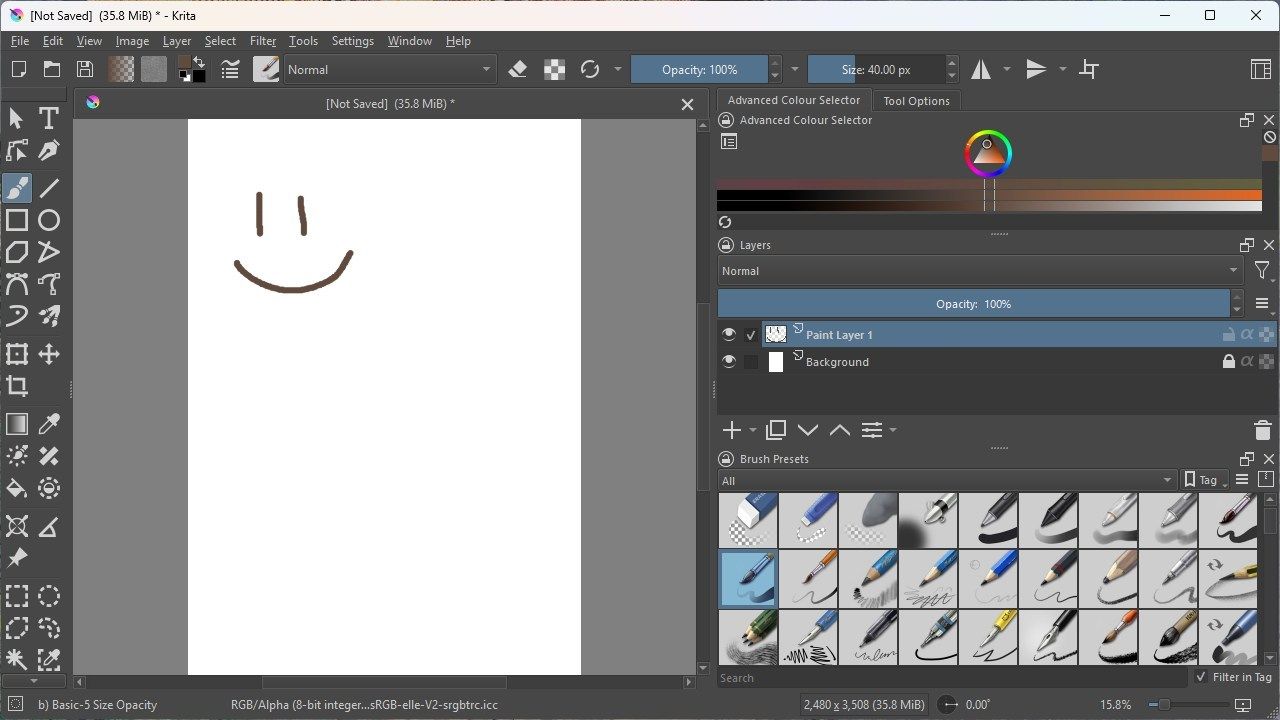This screenshot has width=1280, height=720.
Task: Open the Settings menu
Action: coord(352,41)
